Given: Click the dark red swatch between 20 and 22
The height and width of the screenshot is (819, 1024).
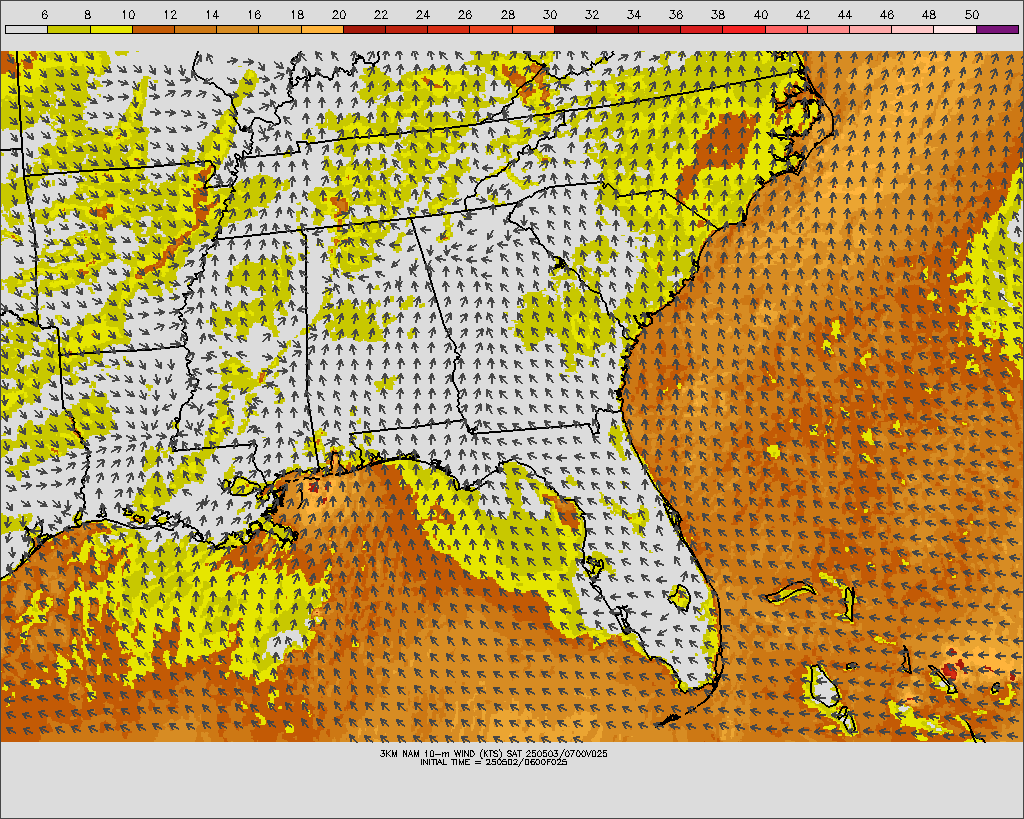Looking at the screenshot, I should pyautogui.click(x=364, y=29).
